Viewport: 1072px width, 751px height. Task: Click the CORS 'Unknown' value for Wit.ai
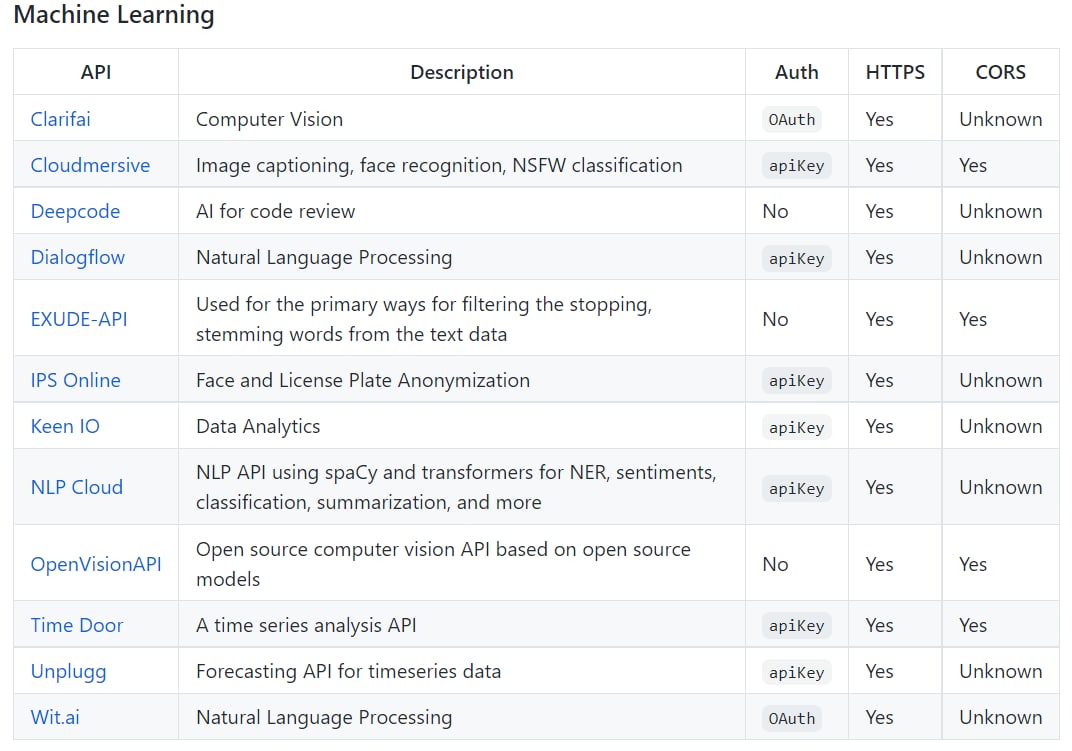pyautogui.click(x=1001, y=717)
